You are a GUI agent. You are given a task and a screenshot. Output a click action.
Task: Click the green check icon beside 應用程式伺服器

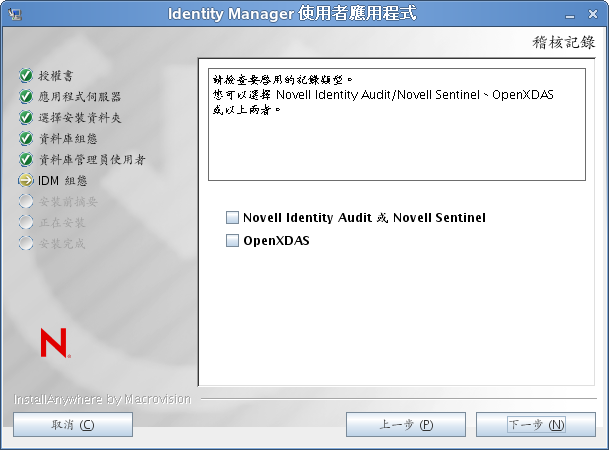(x=26, y=96)
